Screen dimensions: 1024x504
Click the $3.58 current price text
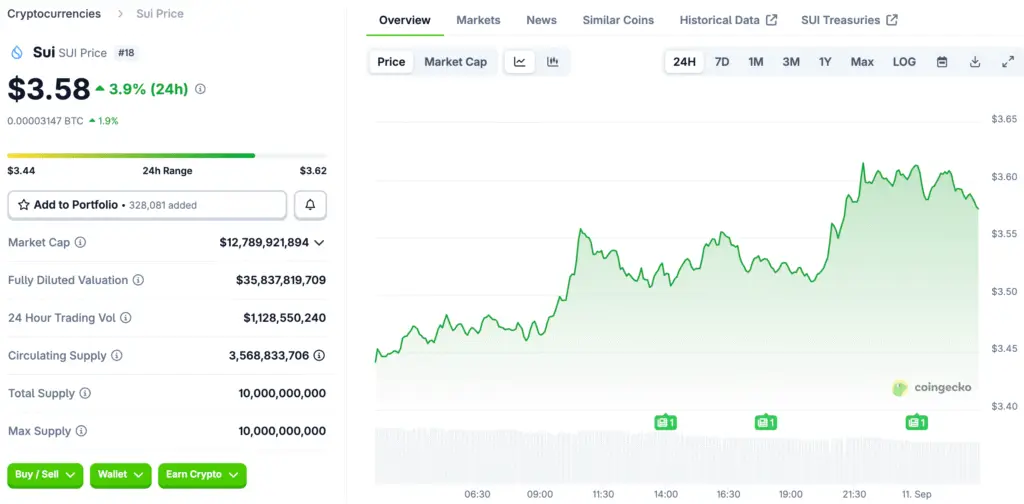coord(49,89)
